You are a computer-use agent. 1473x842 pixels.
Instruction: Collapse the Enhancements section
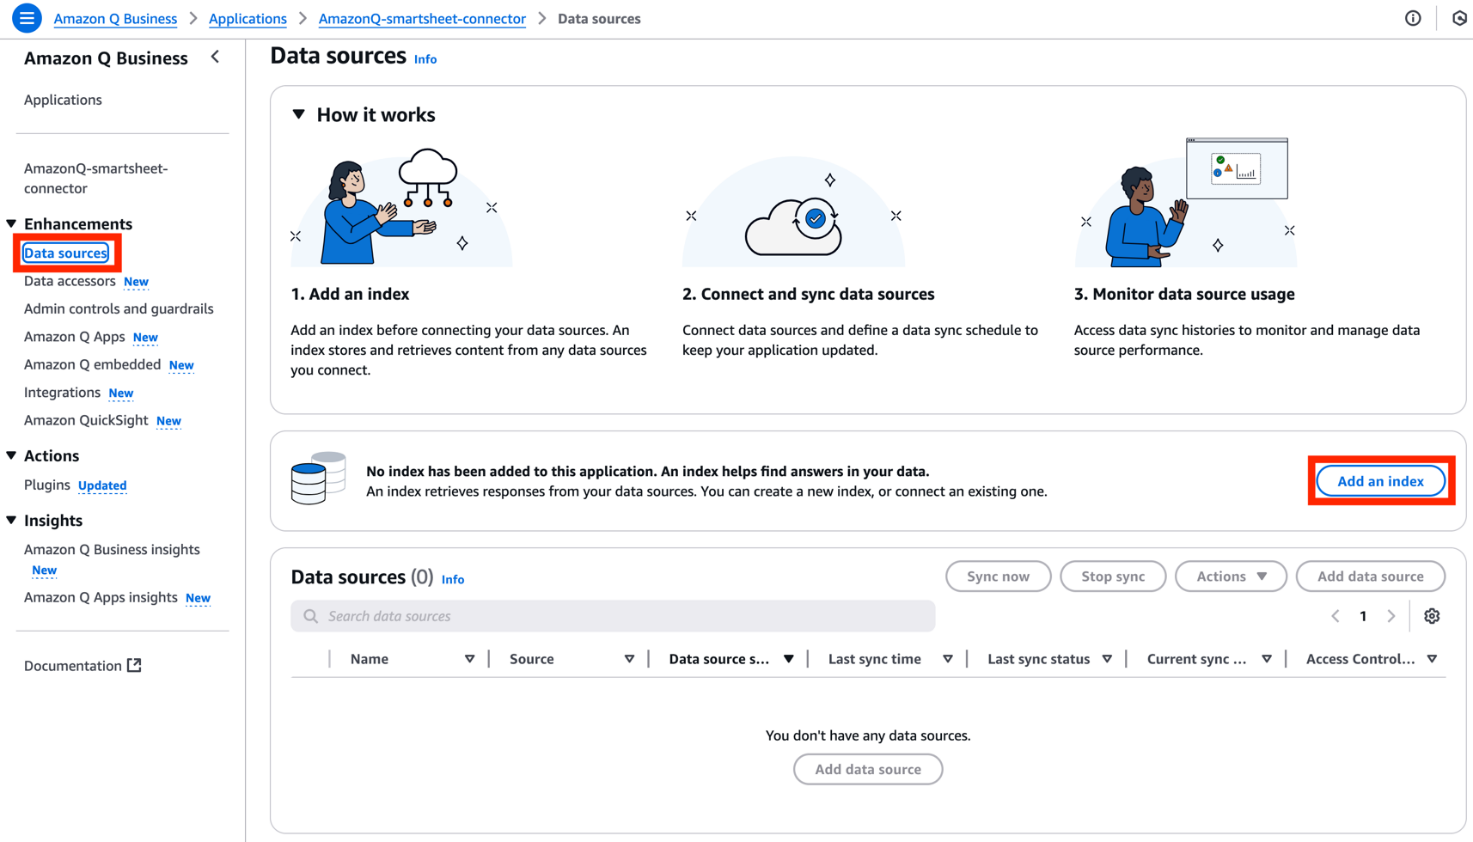[x=11, y=223]
